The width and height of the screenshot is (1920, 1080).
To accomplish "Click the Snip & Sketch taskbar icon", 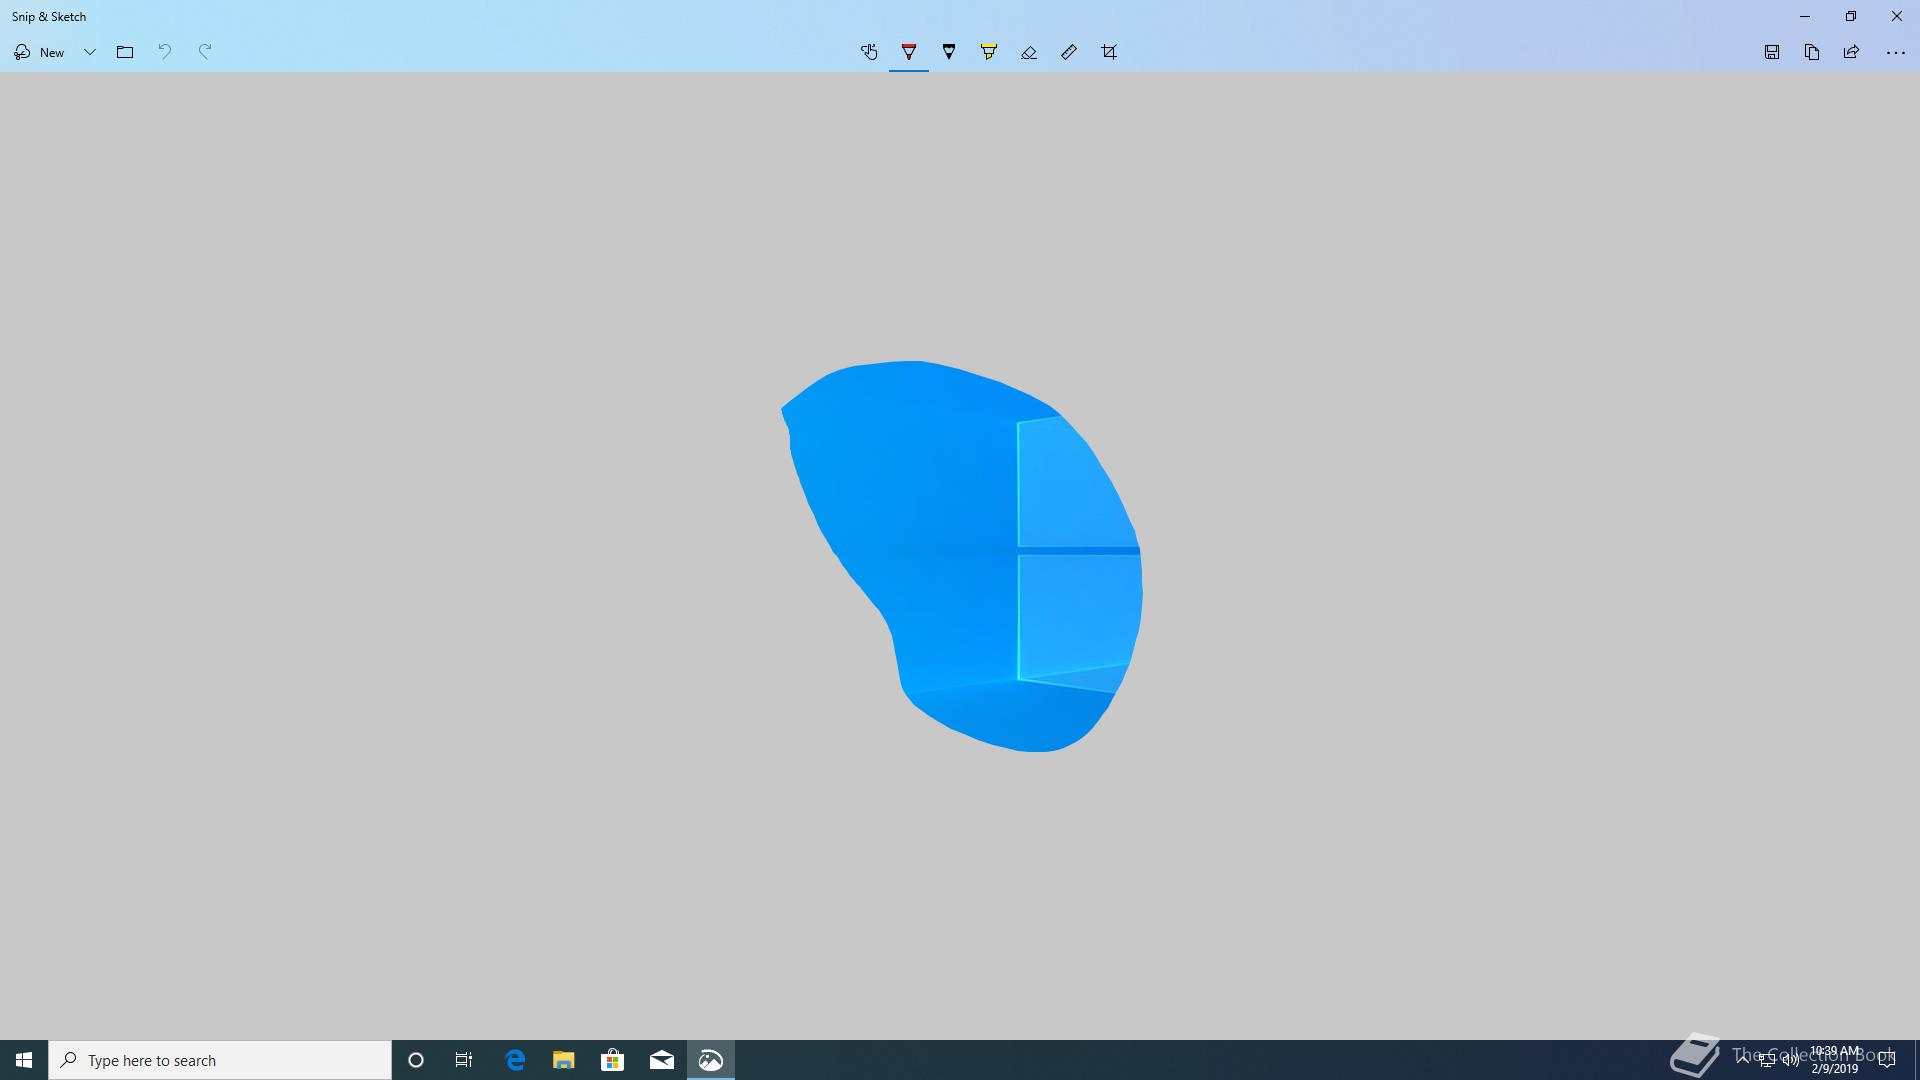I will point(711,1060).
